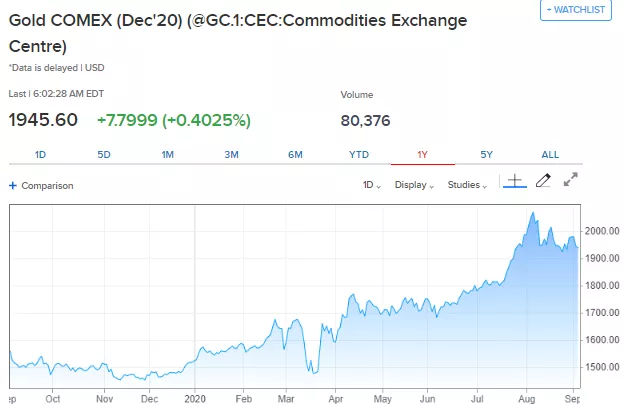Choose the 3M range tab
This screenshot has width=625, height=413.
point(231,155)
